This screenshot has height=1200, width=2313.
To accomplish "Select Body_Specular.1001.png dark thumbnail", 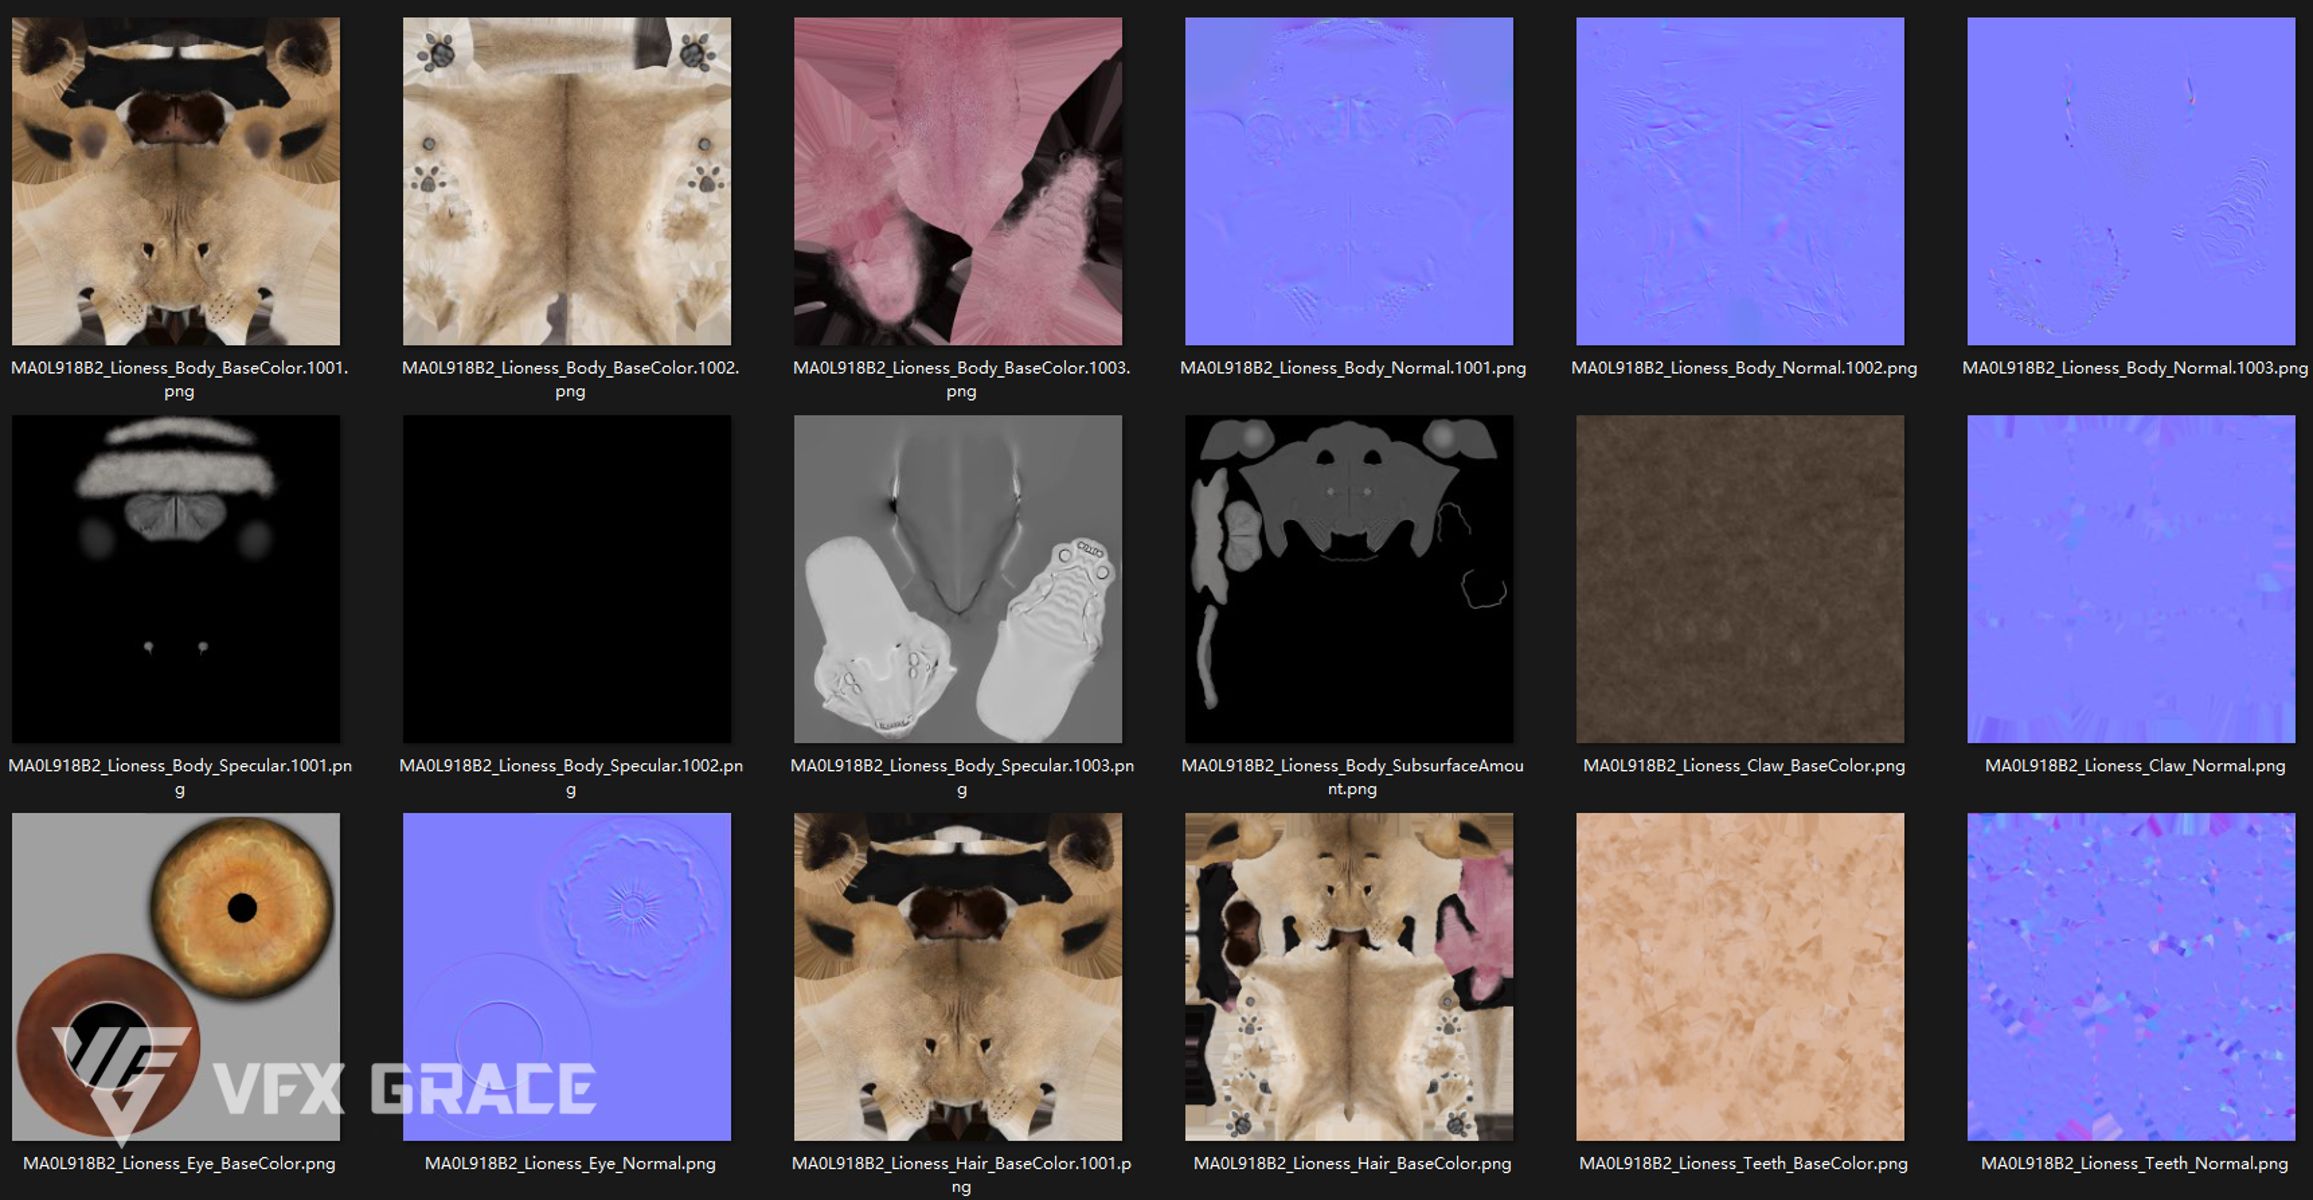I will pos(176,579).
